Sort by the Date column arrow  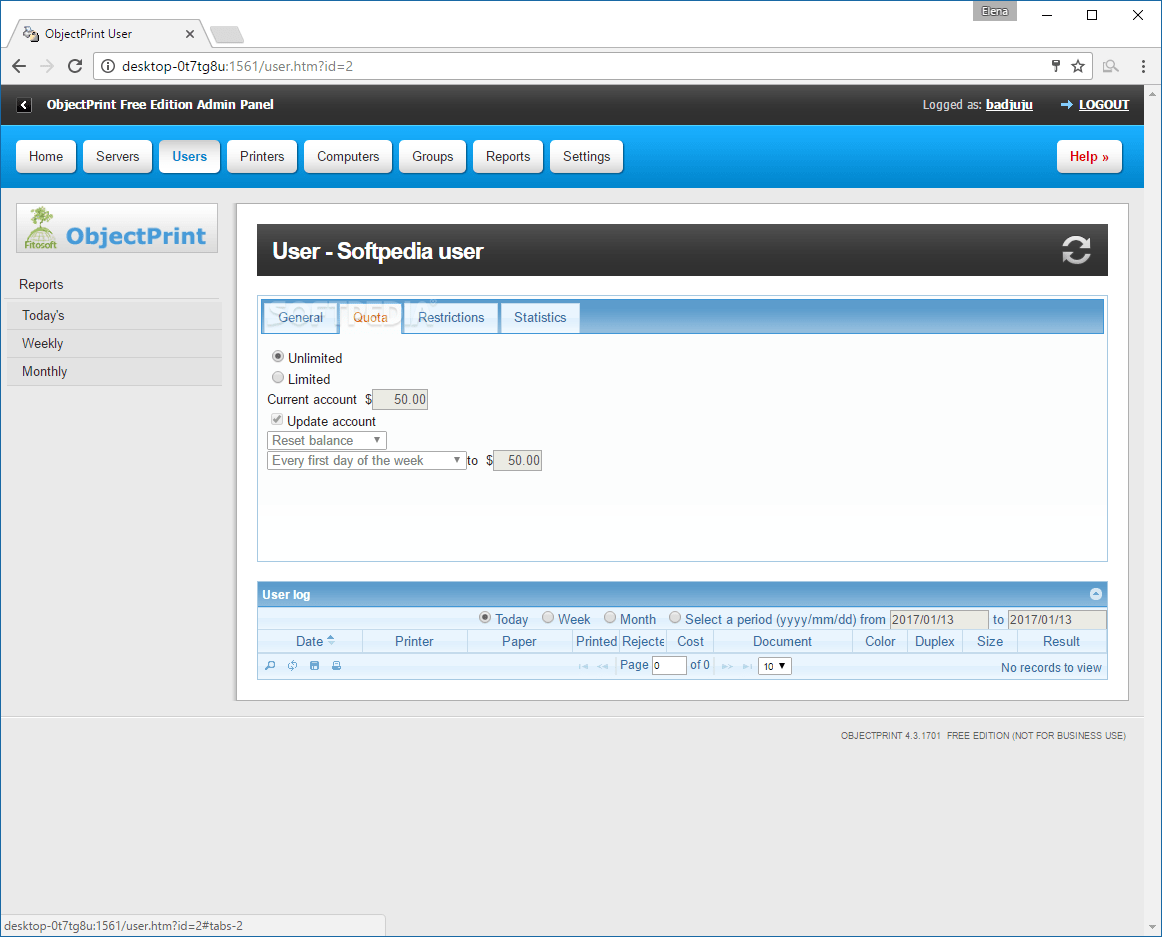(x=331, y=640)
